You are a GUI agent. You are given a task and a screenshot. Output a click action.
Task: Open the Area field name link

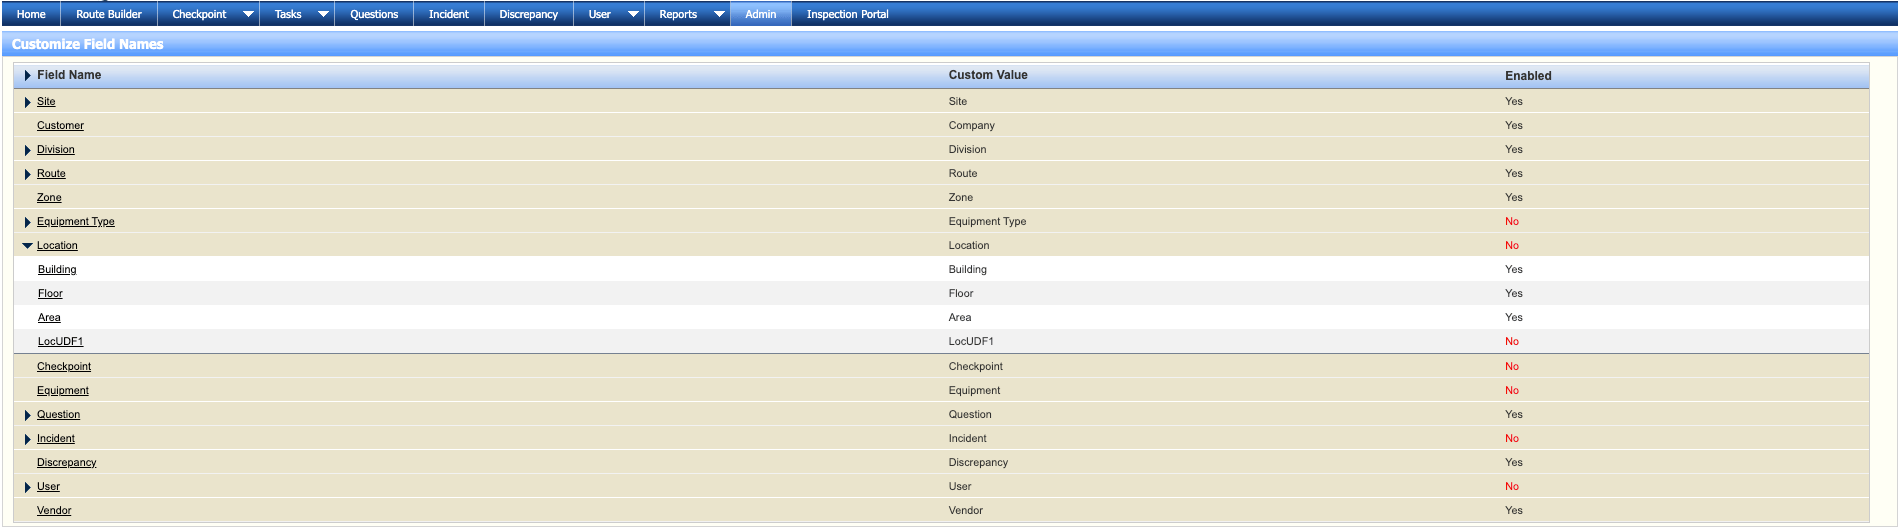(49, 318)
